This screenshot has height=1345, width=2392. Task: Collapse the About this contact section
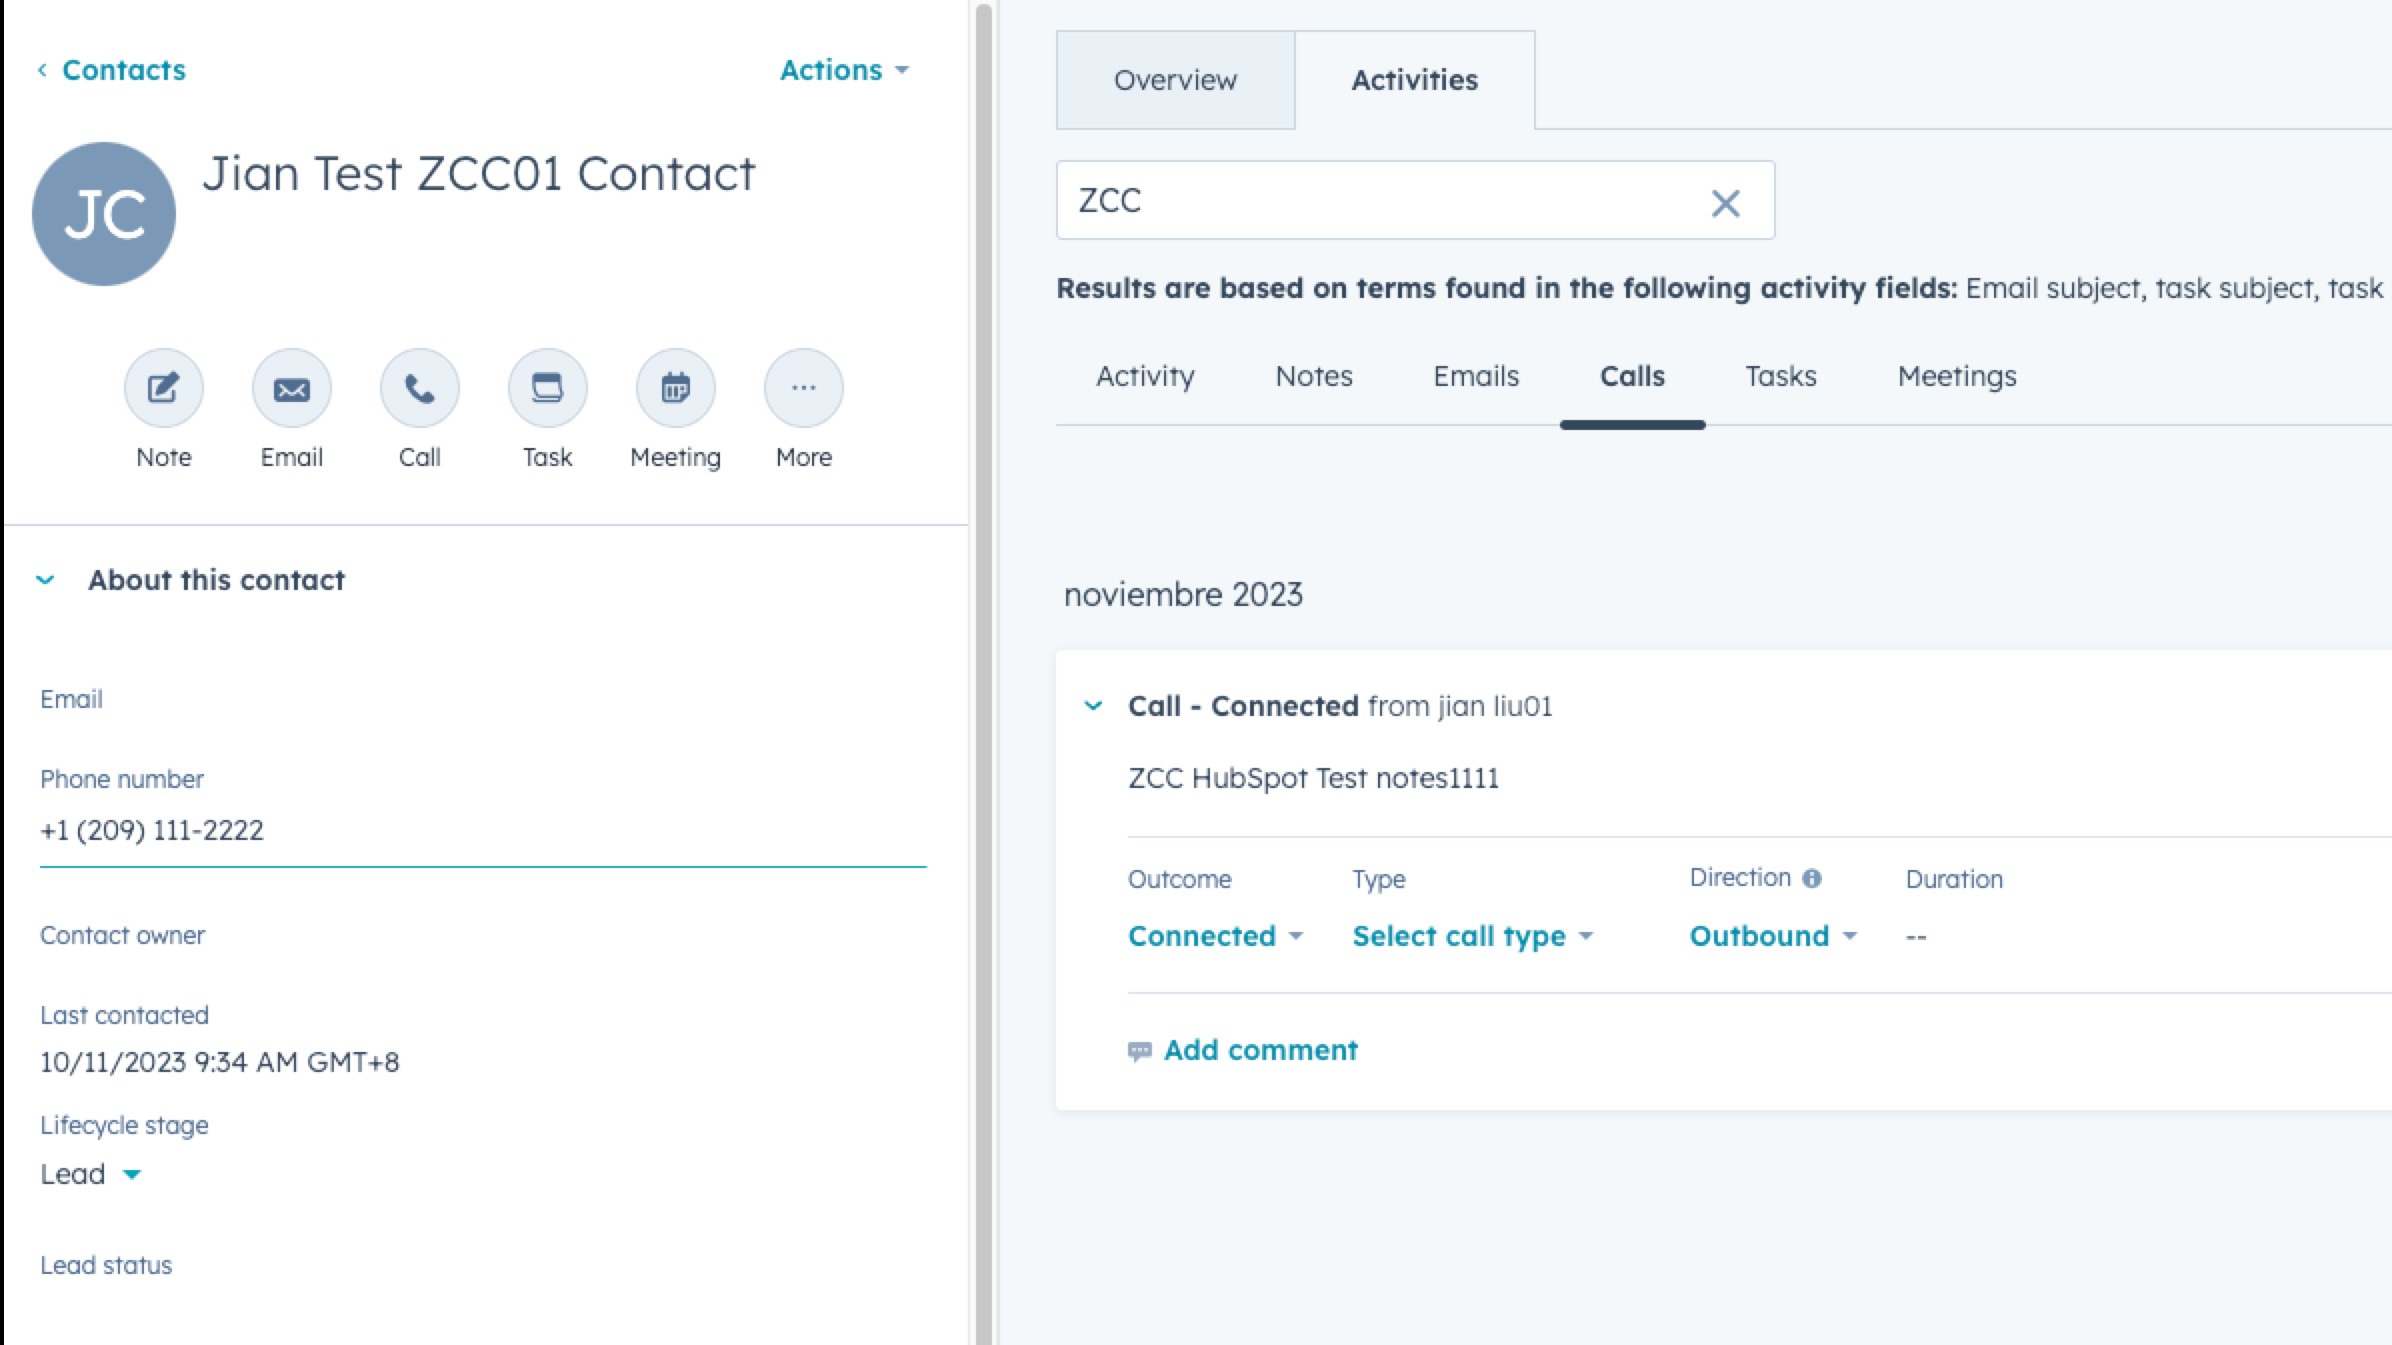point(46,580)
